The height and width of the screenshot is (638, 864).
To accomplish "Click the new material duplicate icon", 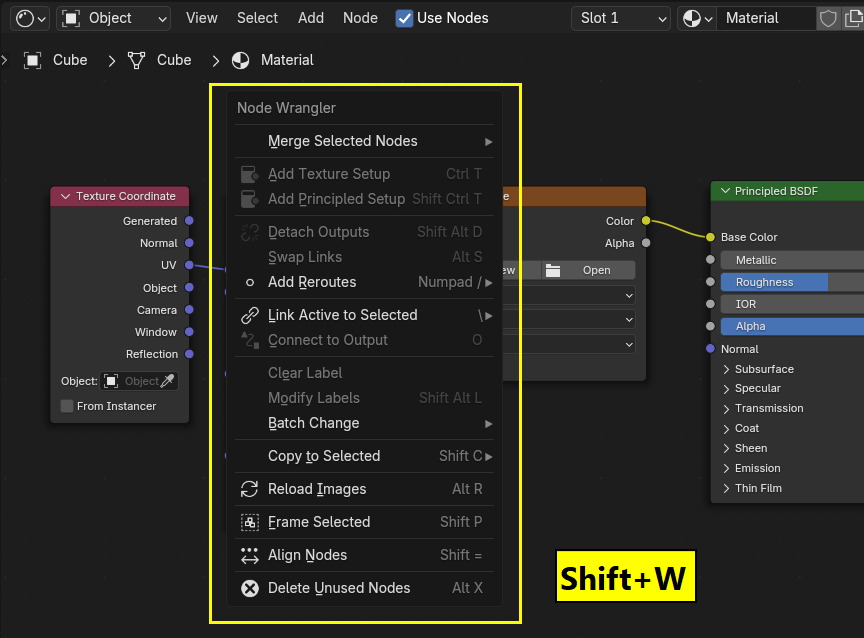I will [x=853, y=18].
